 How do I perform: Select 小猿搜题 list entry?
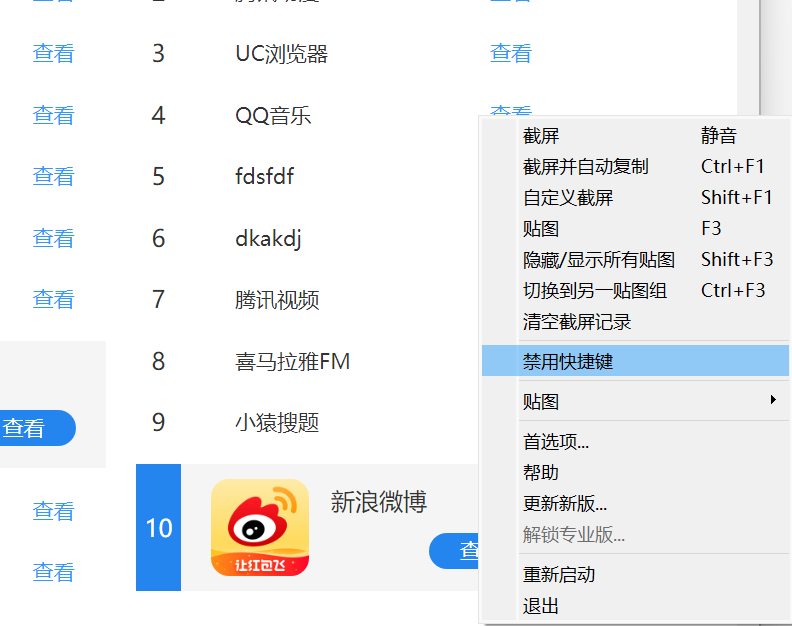277,422
